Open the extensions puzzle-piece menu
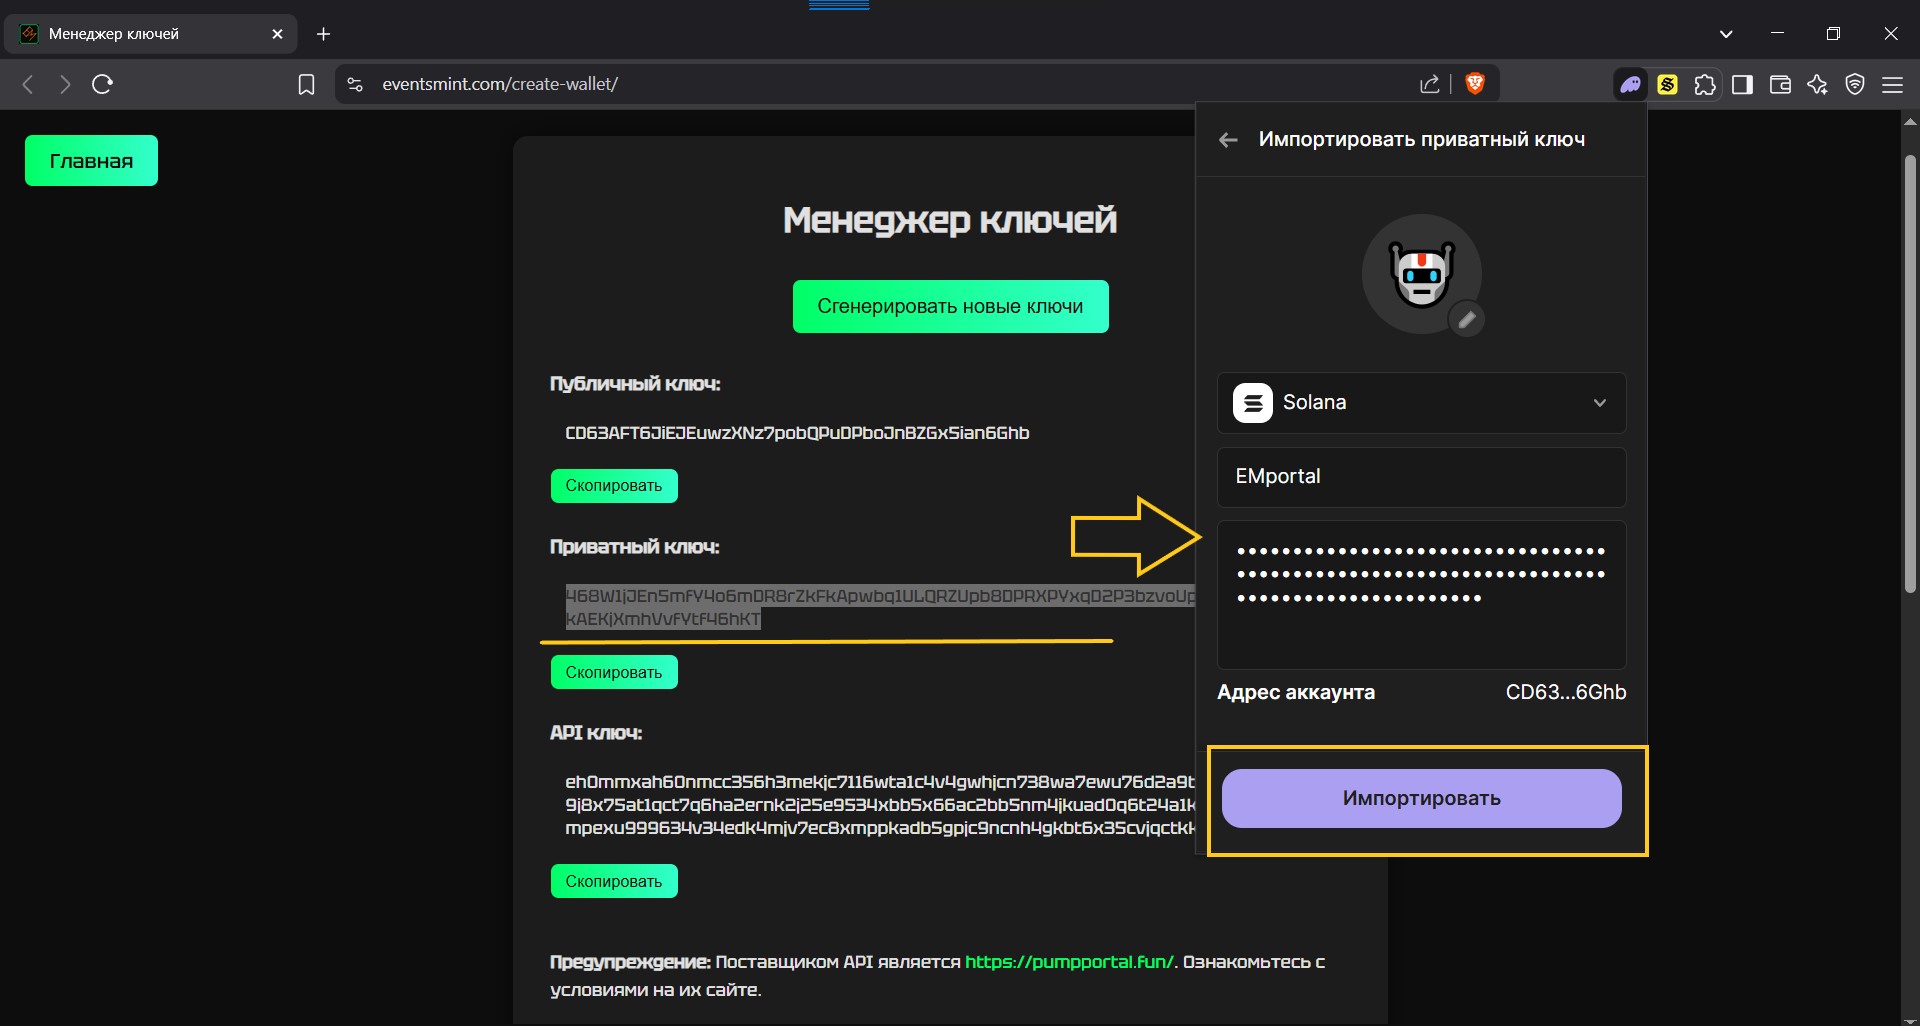This screenshot has height=1026, width=1920. (x=1705, y=85)
